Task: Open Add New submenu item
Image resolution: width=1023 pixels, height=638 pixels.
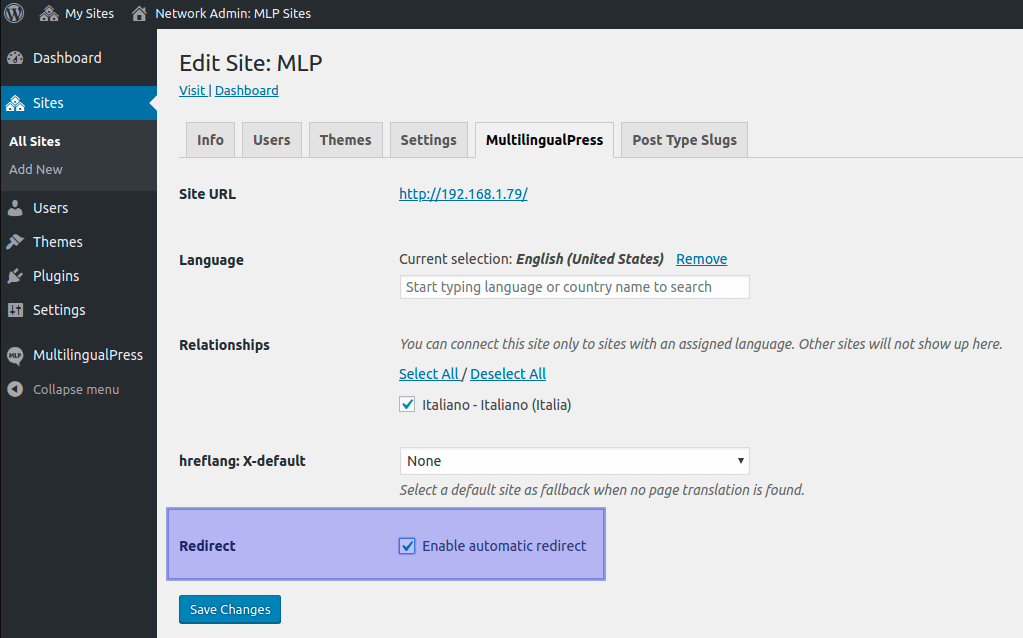Action: (36, 170)
